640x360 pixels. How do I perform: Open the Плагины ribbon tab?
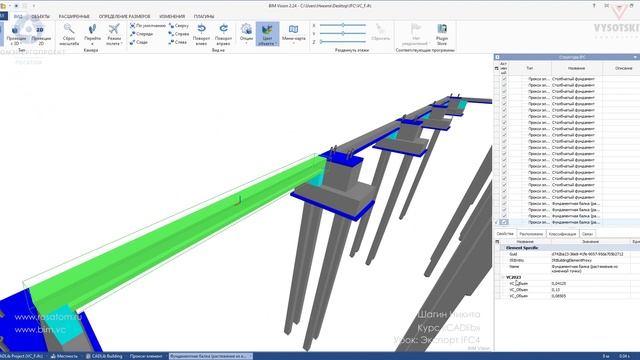pyautogui.click(x=204, y=16)
